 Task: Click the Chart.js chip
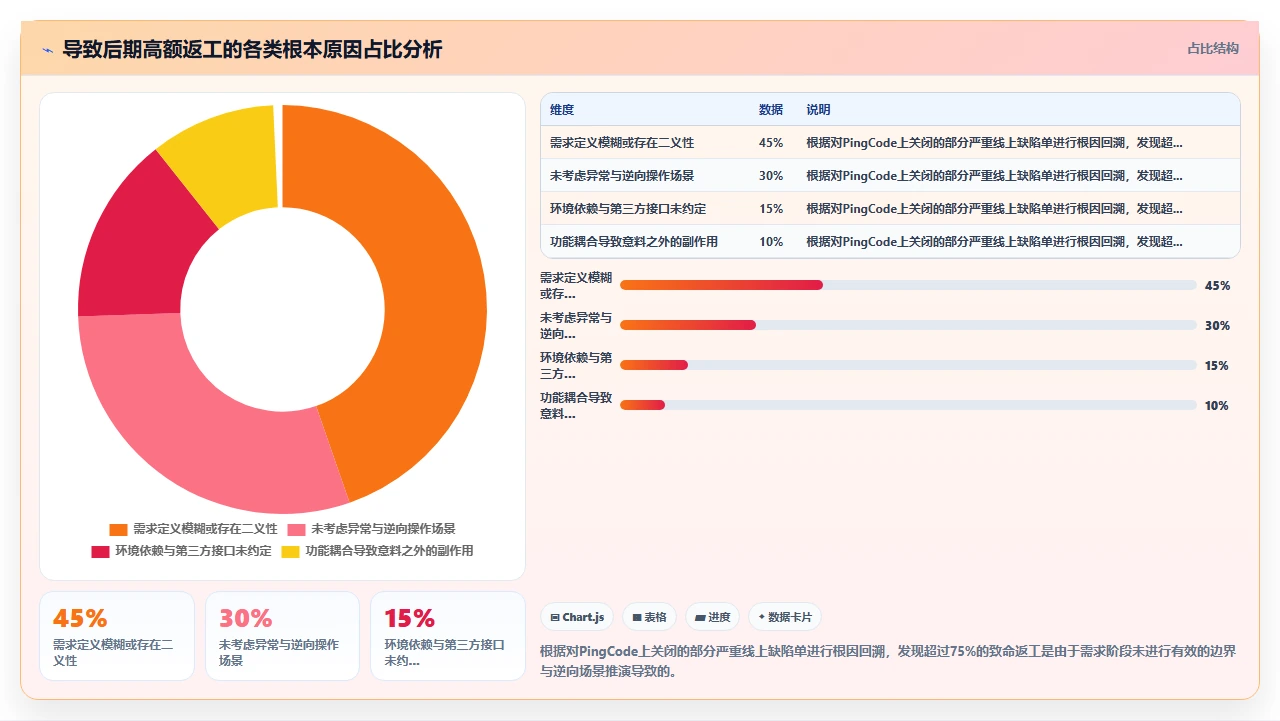pyautogui.click(x=578, y=617)
